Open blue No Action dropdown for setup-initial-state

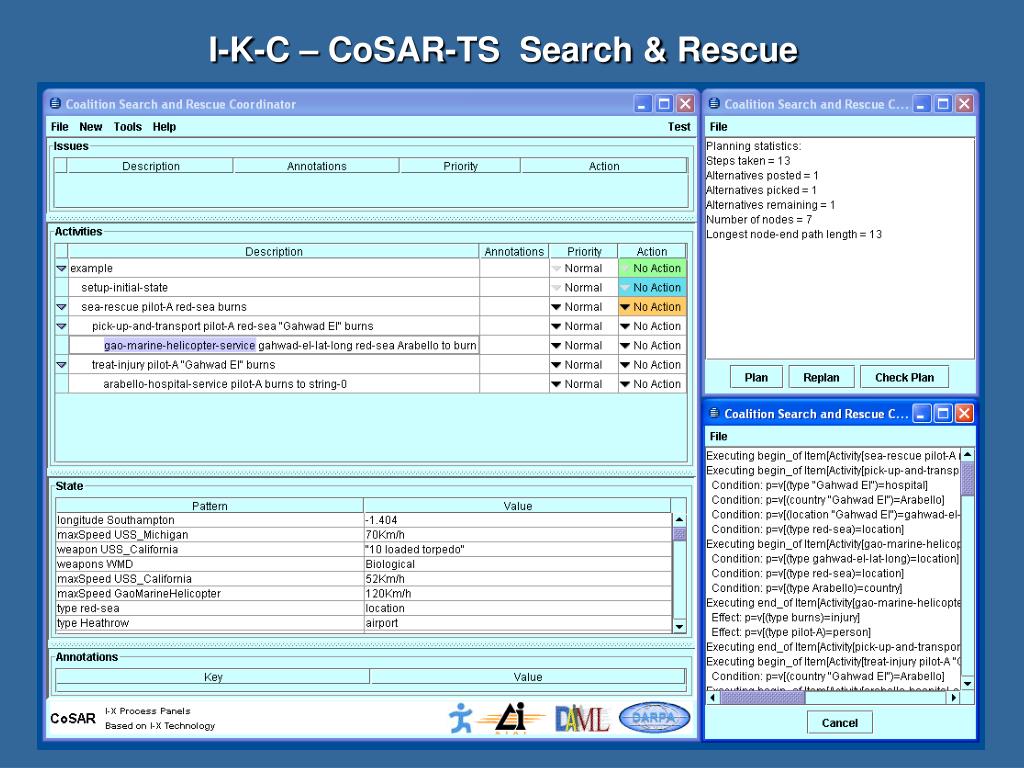[652, 288]
